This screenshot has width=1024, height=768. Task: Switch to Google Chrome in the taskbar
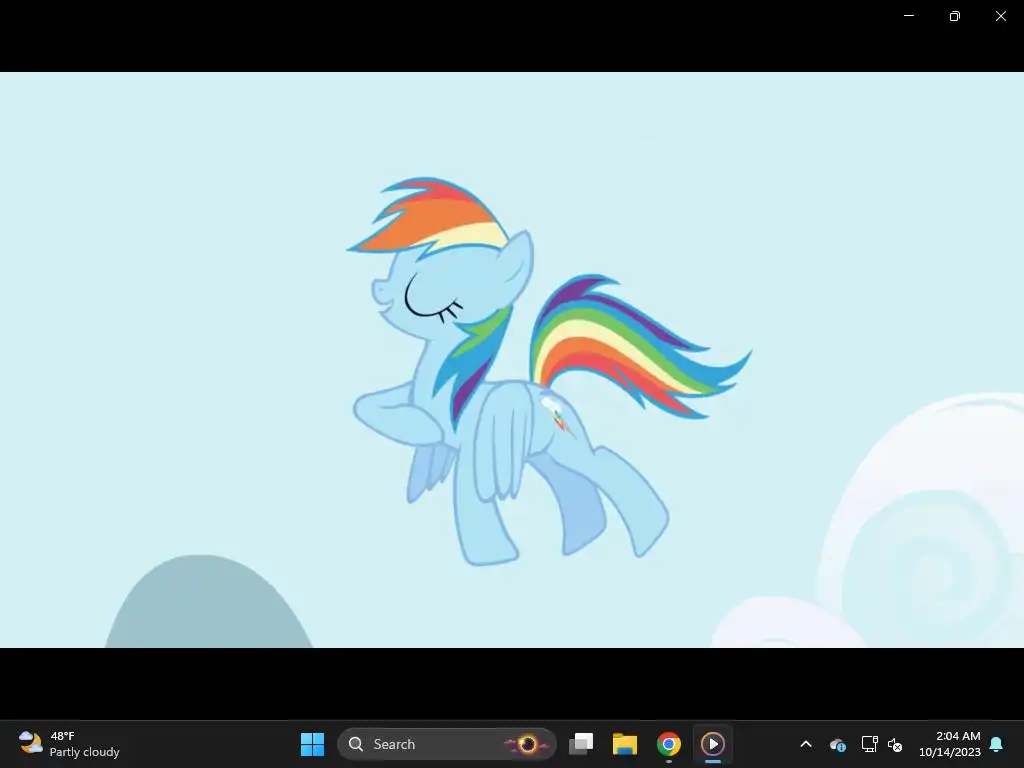coord(668,744)
